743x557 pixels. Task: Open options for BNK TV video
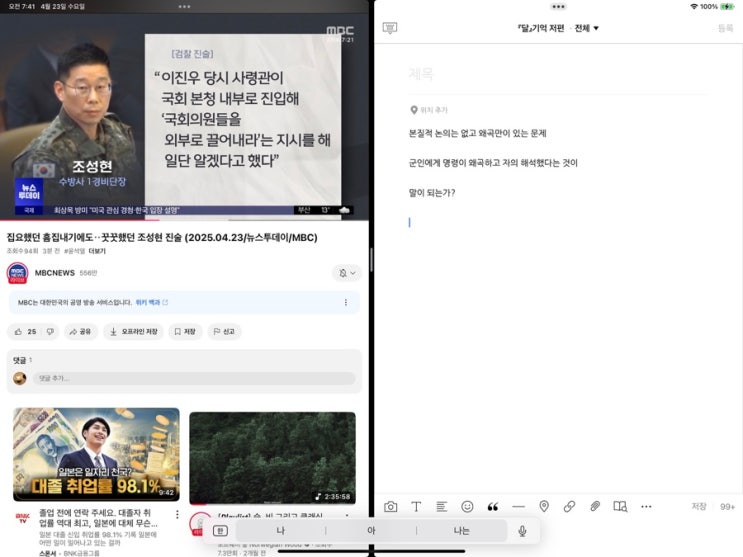tap(177, 514)
